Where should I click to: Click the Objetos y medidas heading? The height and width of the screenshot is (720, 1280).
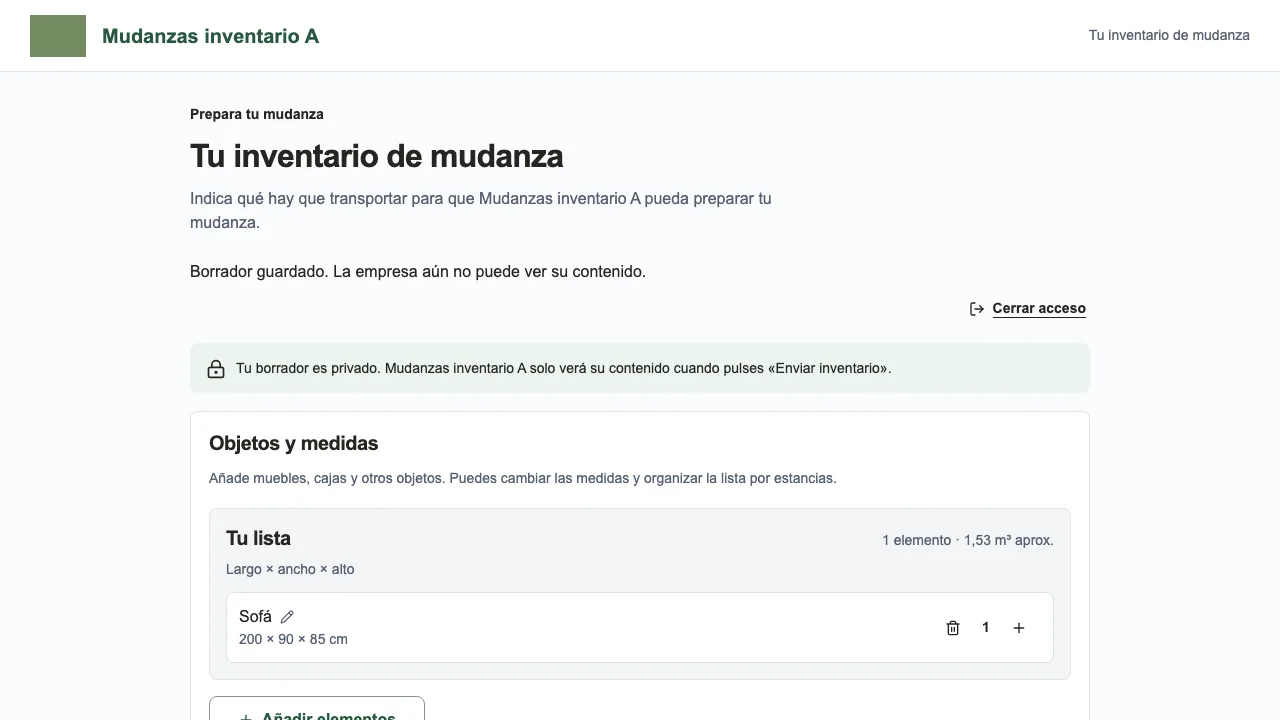294,443
